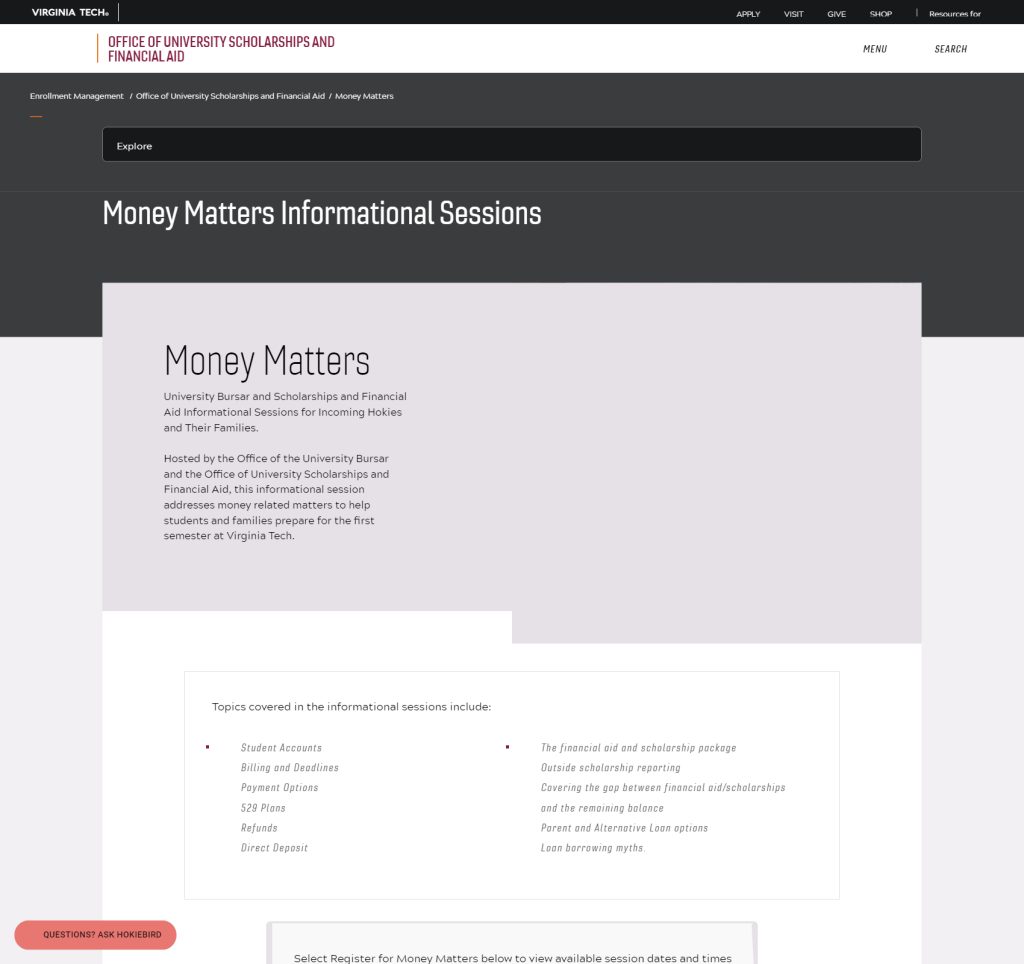Click 'Outside scholarship reporting' topic
Image resolution: width=1024 pixels, height=964 pixels.
pyautogui.click(x=611, y=767)
